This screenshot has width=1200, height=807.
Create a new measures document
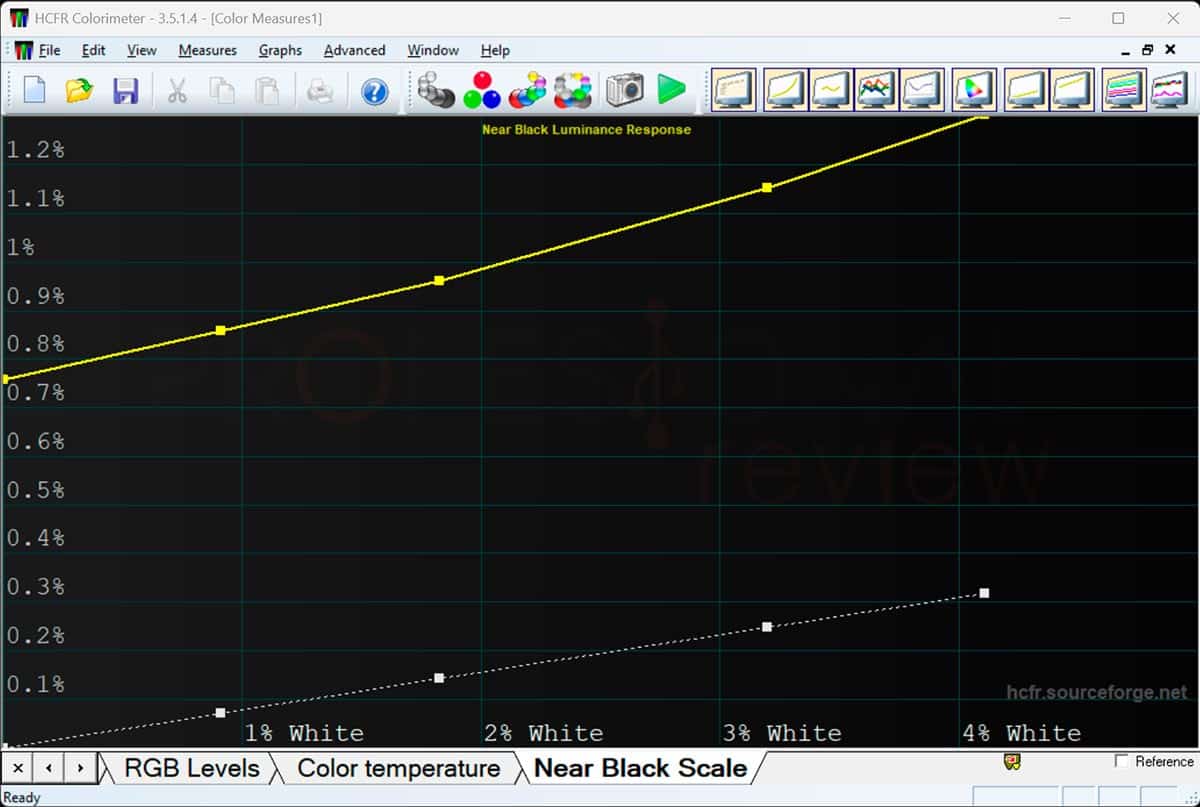coord(35,91)
